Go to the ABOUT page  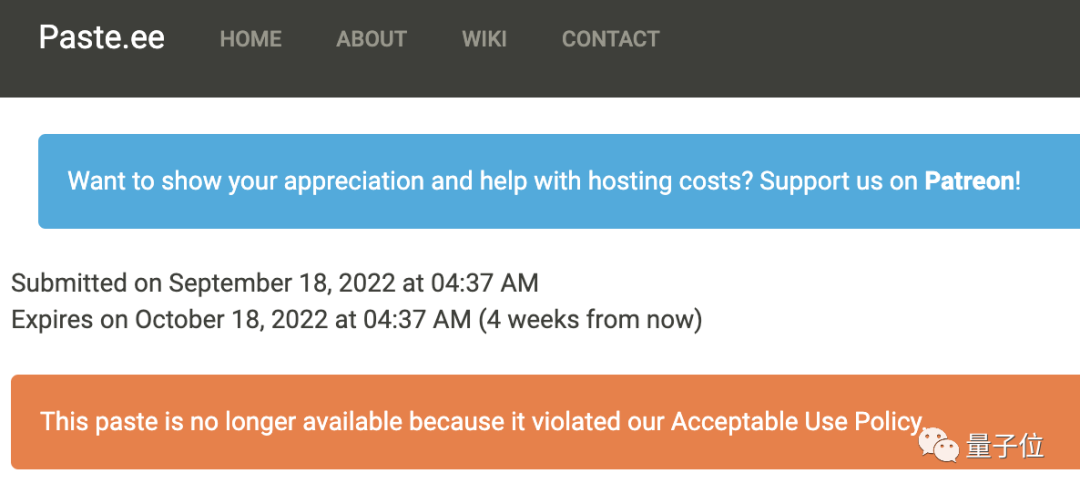tap(372, 39)
